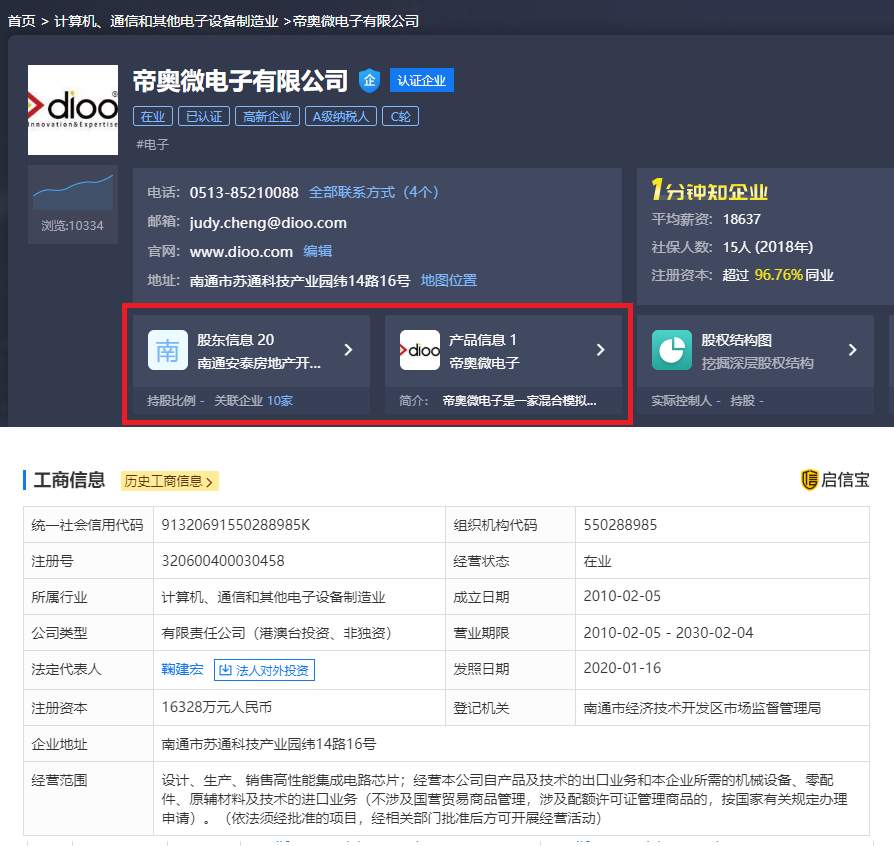The image size is (894, 846).
Task: Click business term 2010-02-05 - 2030-02-04
Action: [x=668, y=633]
